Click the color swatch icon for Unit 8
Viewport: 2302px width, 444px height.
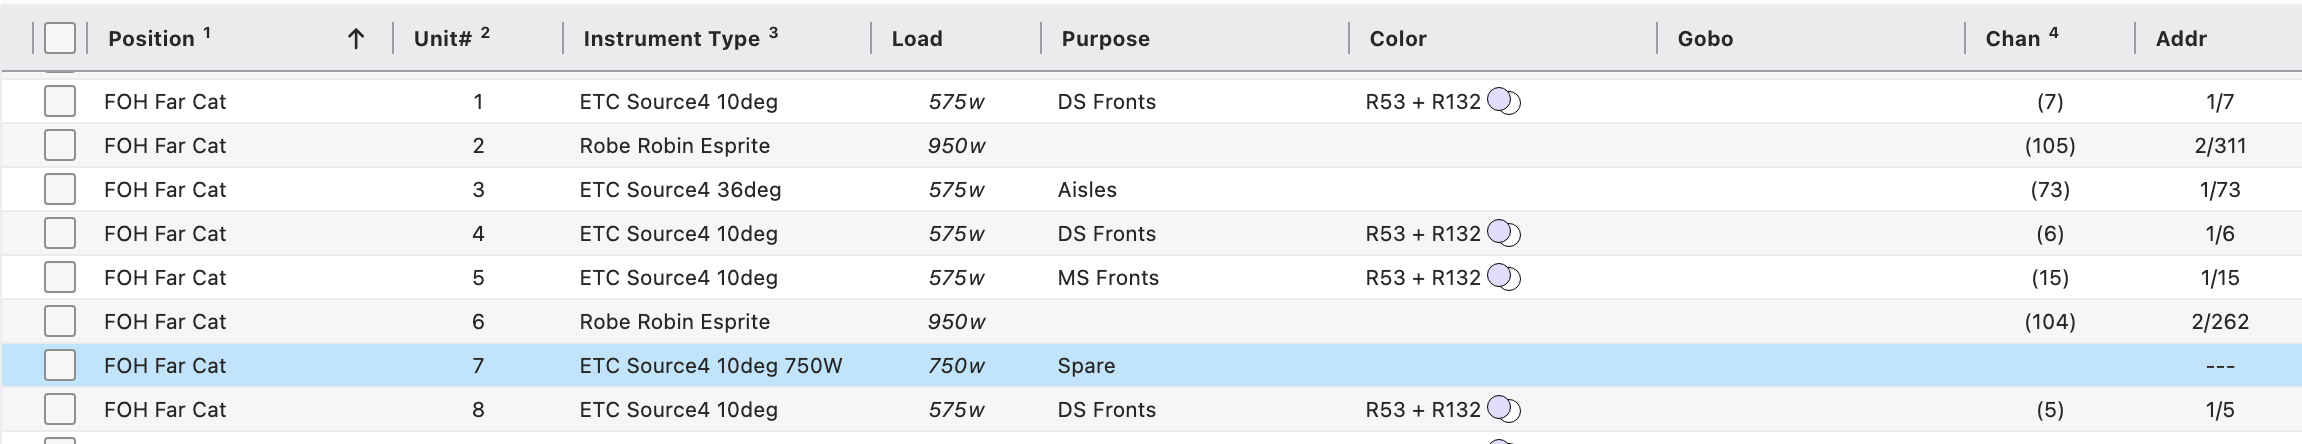pyautogui.click(x=1504, y=410)
